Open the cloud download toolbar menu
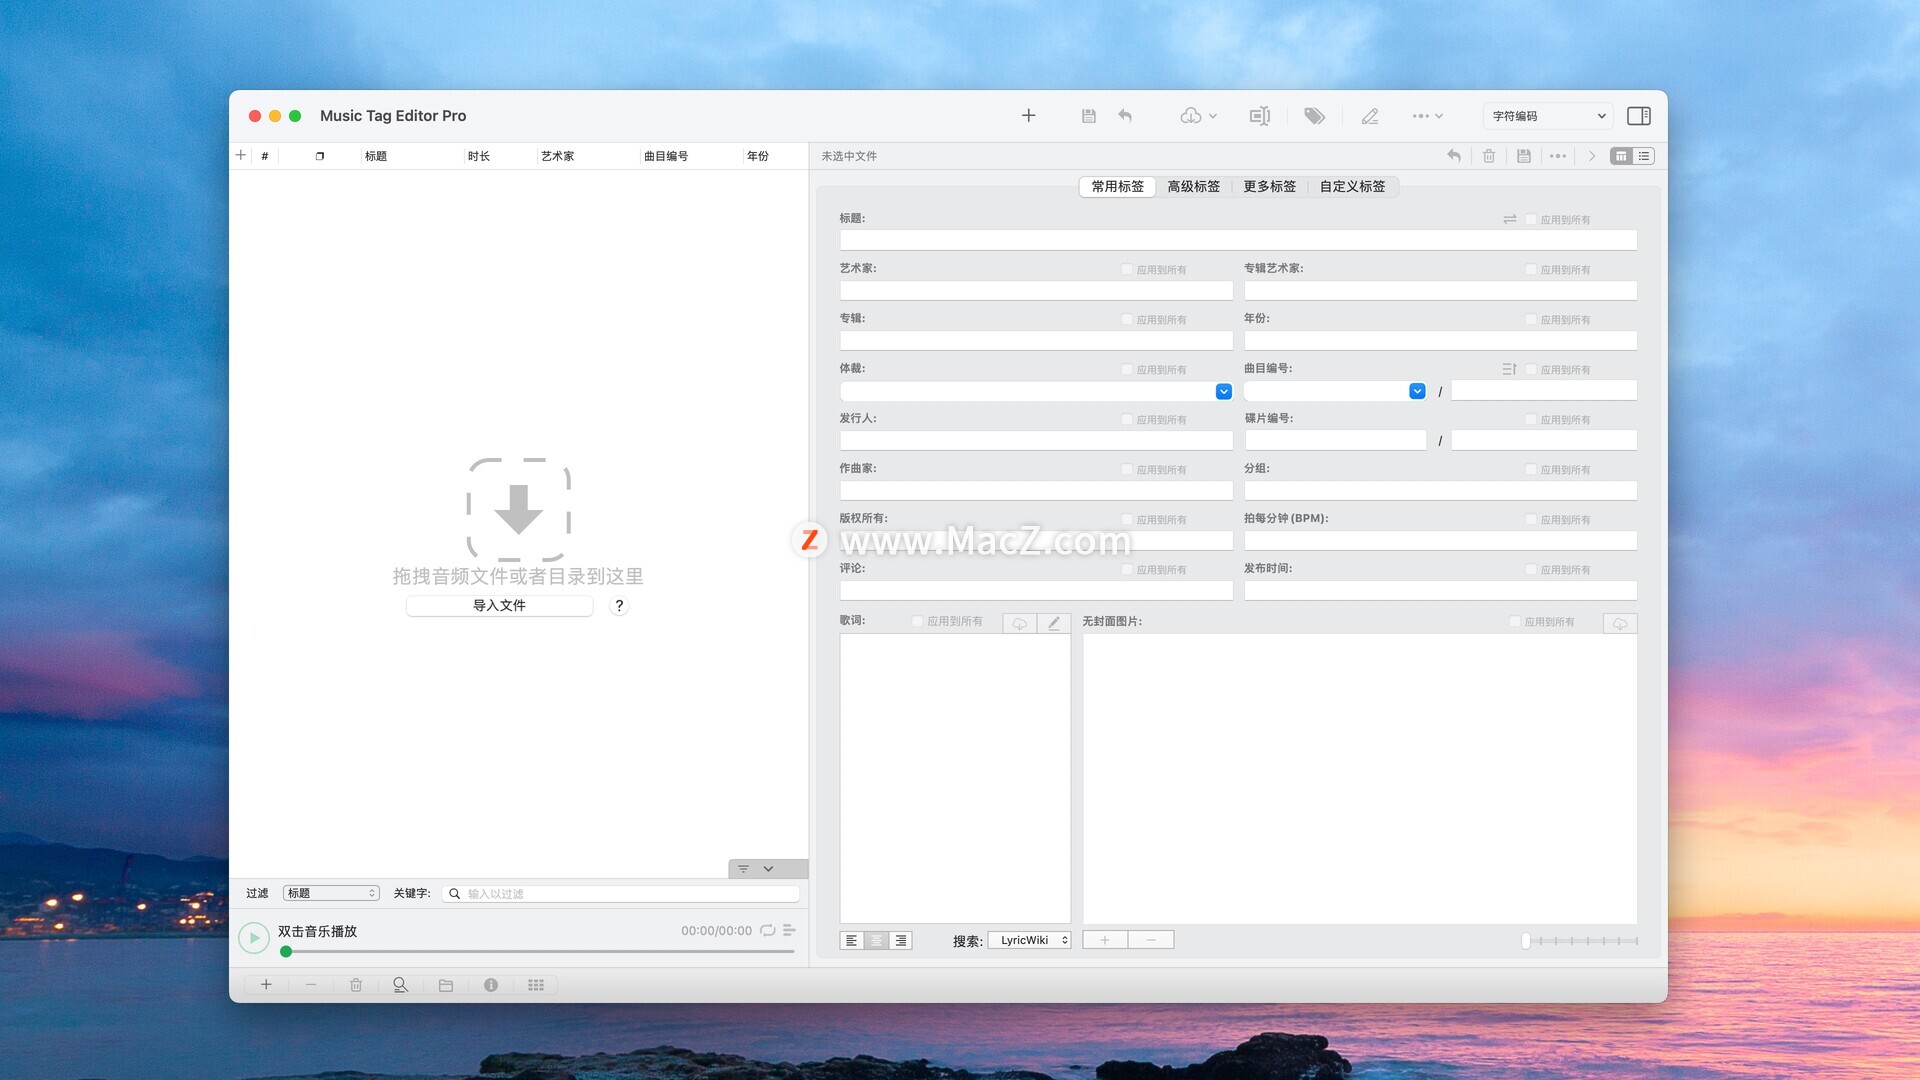The image size is (1920, 1080). (1198, 116)
